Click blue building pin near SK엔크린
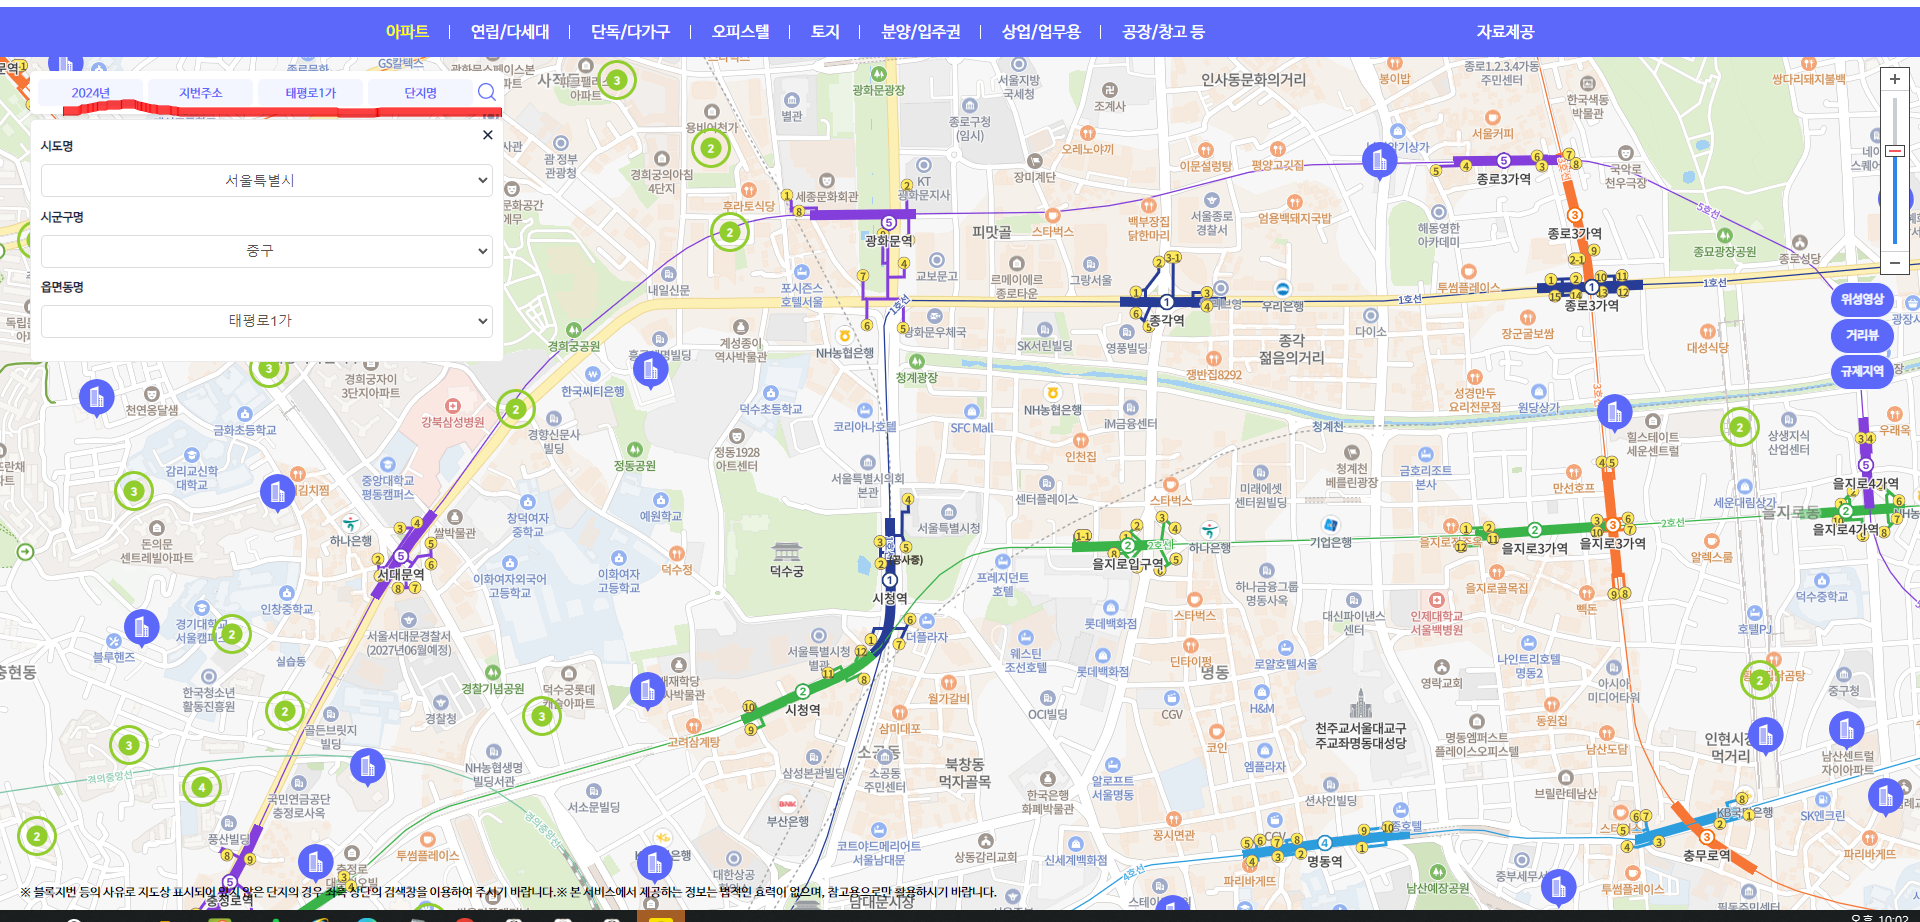 [1885, 797]
